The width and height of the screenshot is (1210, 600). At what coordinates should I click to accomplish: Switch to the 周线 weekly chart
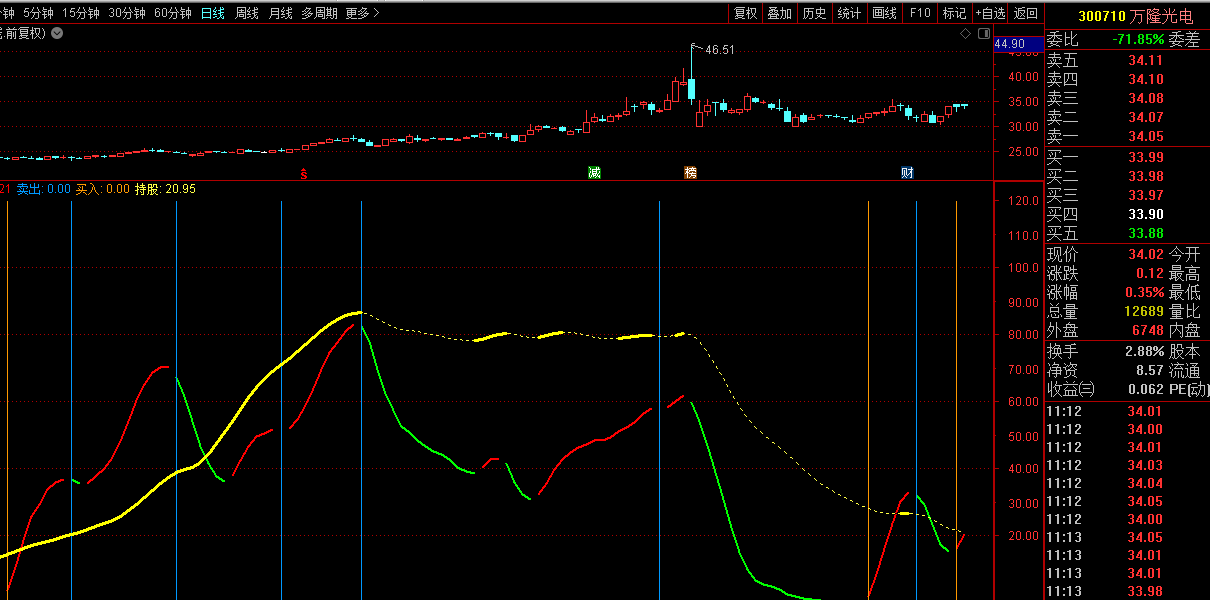[246, 13]
